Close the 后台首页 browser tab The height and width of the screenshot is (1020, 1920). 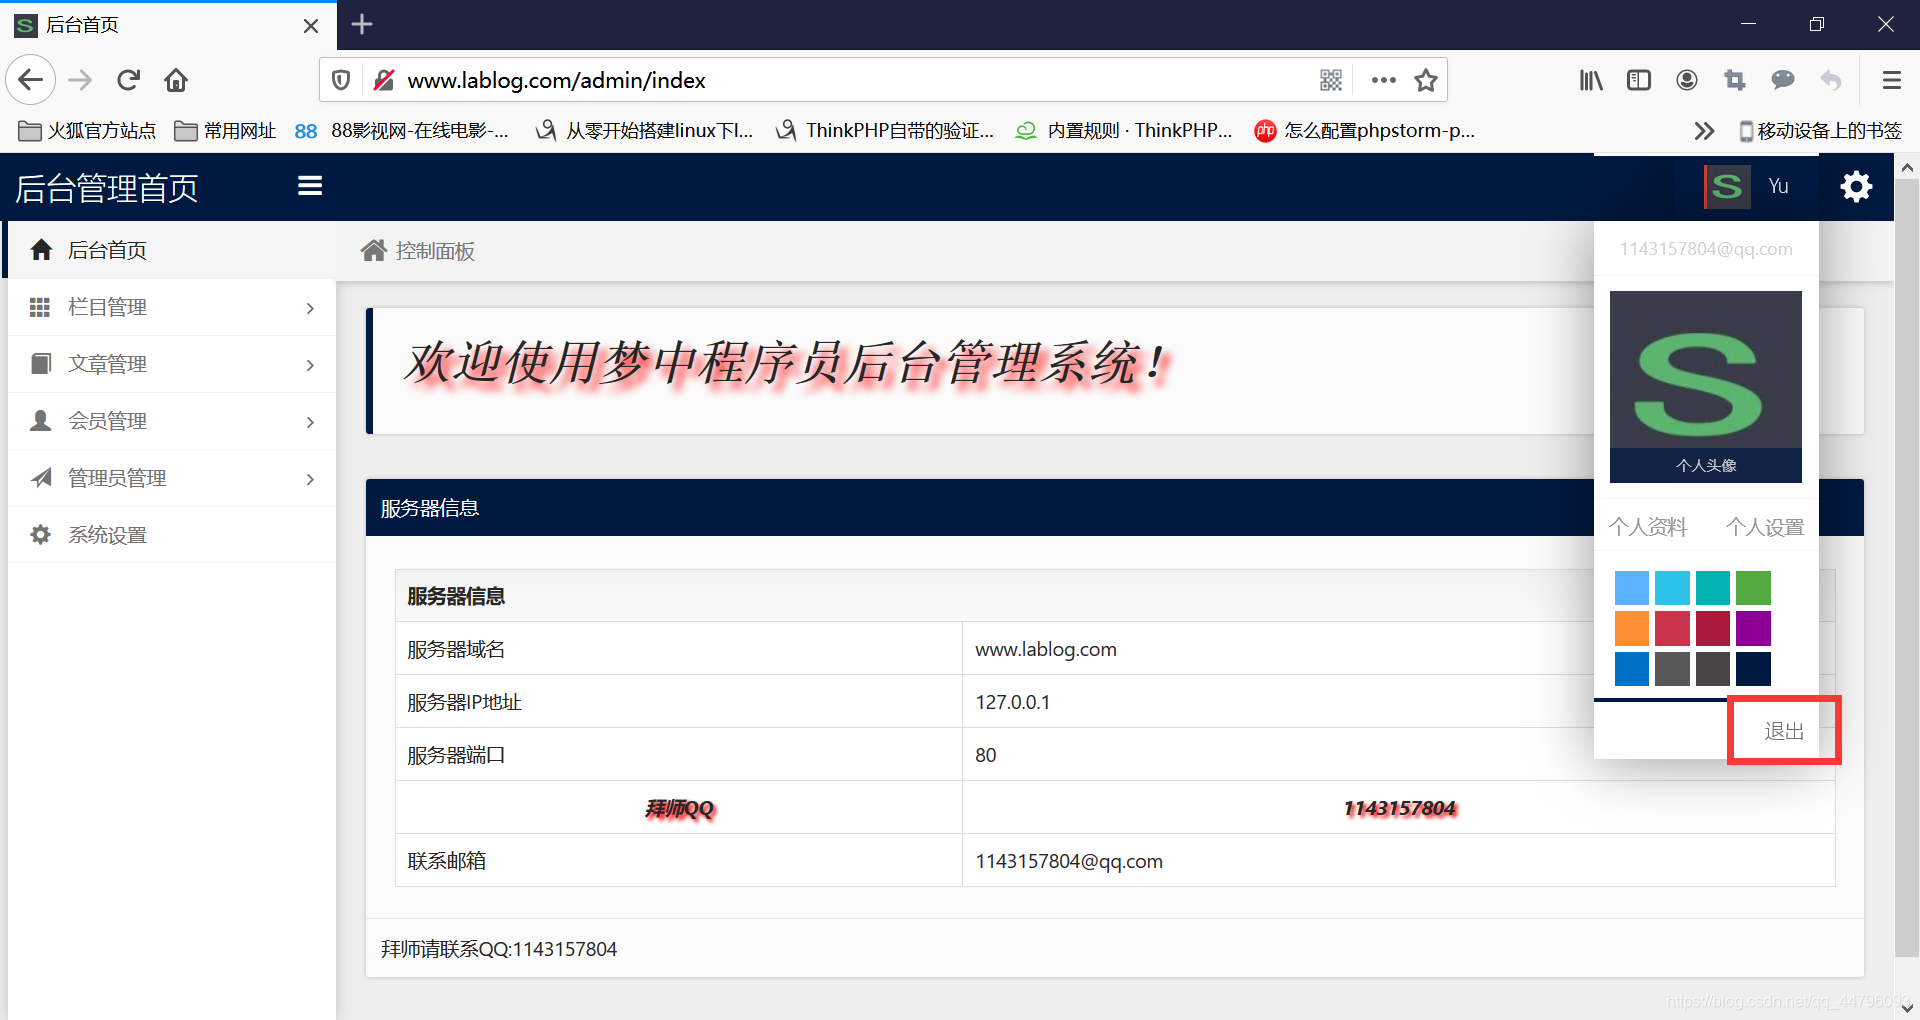(311, 26)
